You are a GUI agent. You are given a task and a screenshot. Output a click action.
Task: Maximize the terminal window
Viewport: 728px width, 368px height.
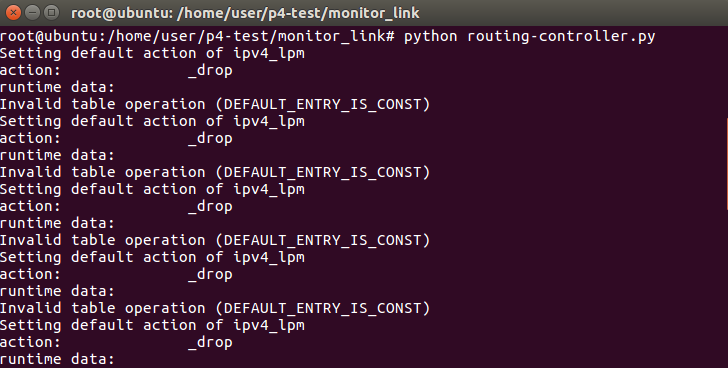point(52,13)
